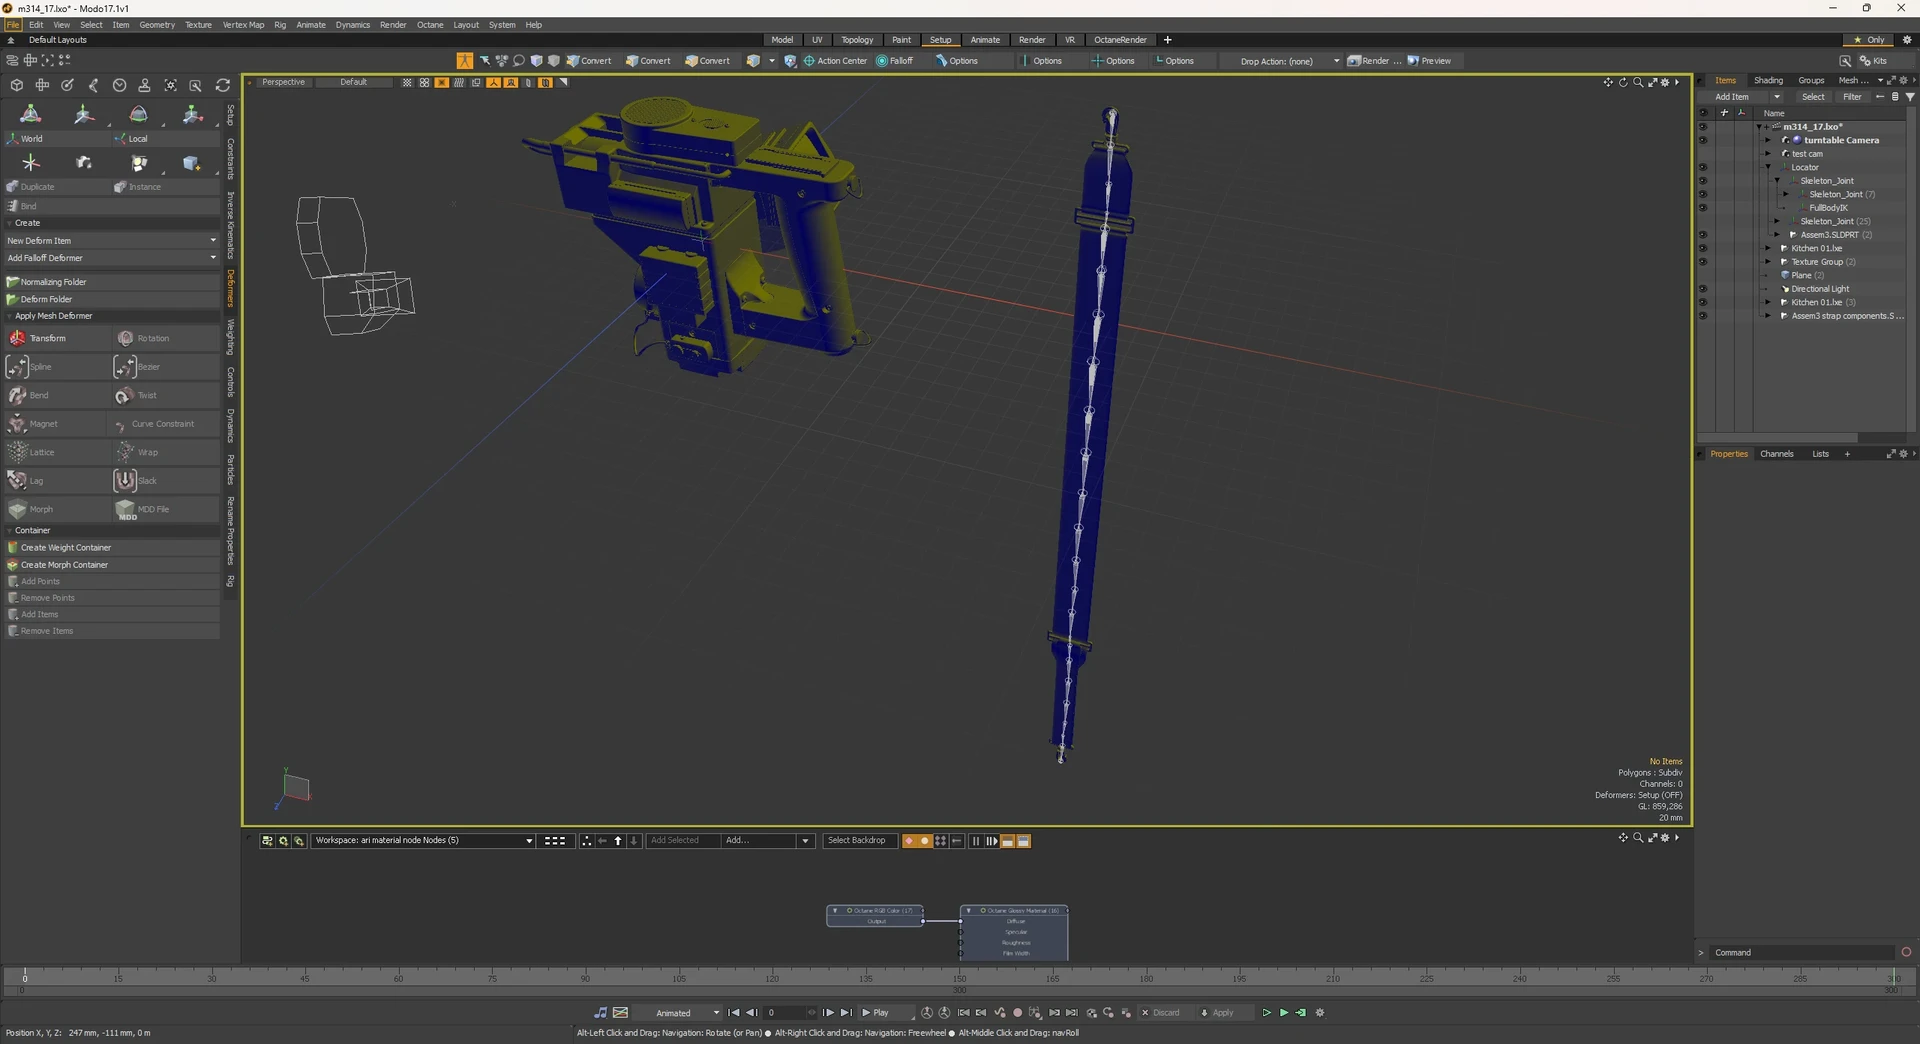This screenshot has height=1044, width=1920.
Task: Hide the turntable Camera item
Action: [1703, 140]
